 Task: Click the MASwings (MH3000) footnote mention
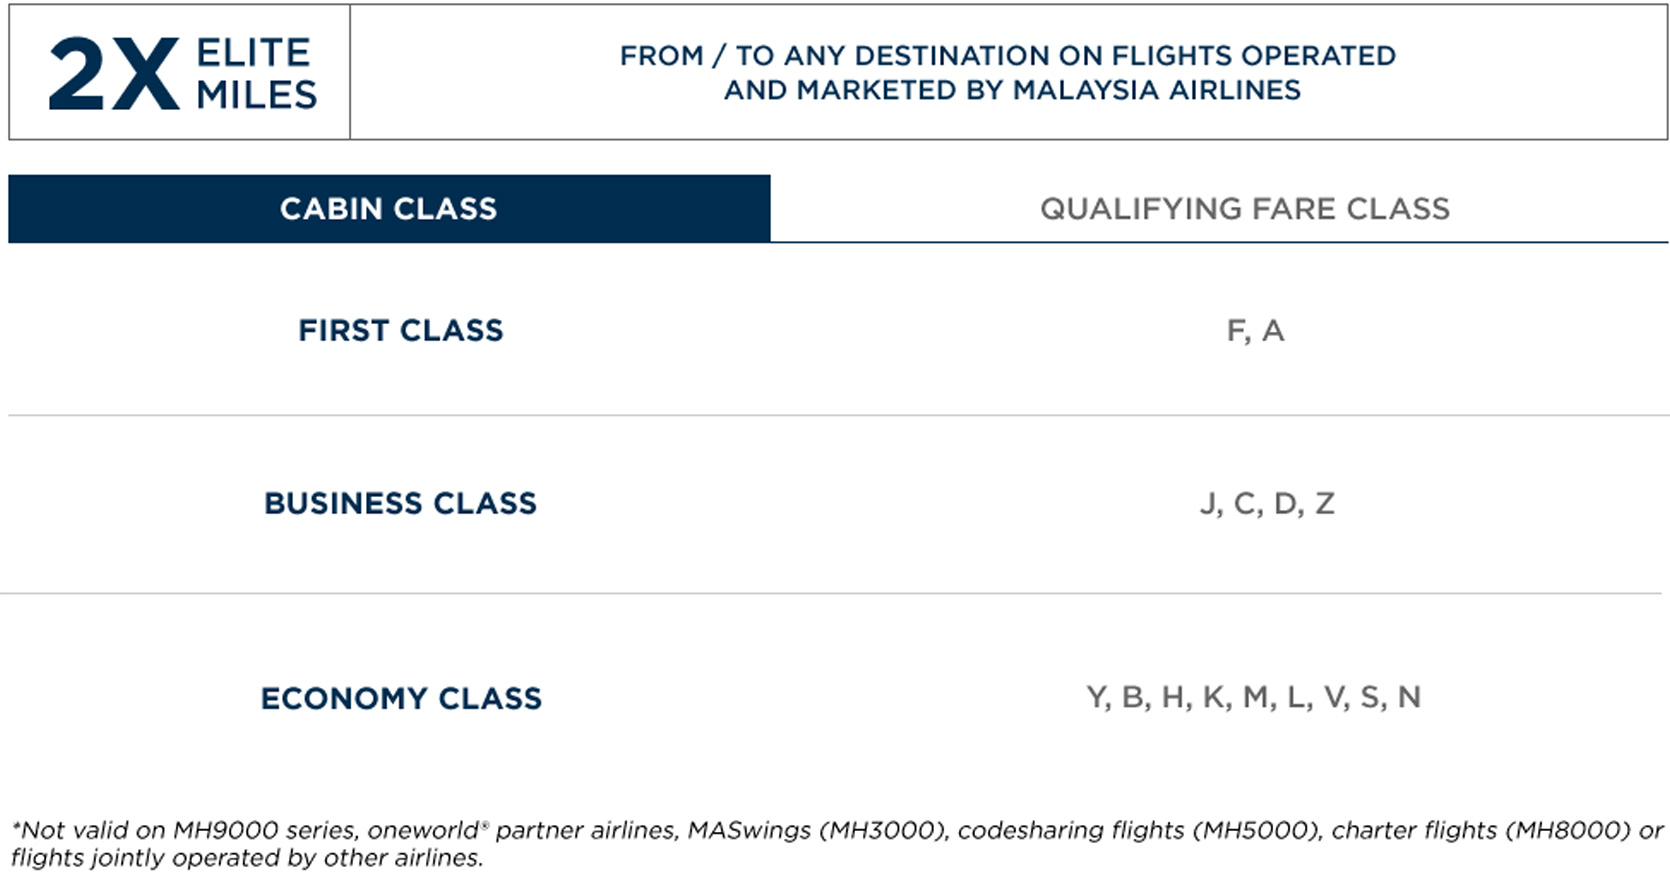coord(817,830)
